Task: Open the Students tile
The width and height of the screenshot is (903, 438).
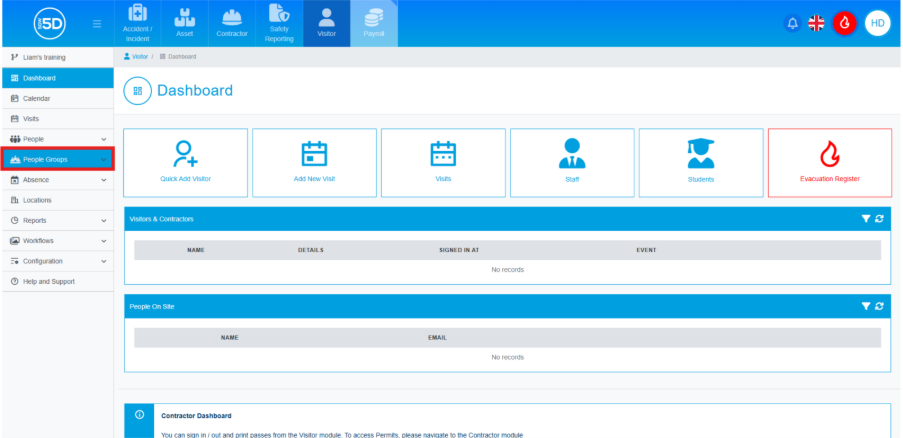Action: (x=700, y=162)
